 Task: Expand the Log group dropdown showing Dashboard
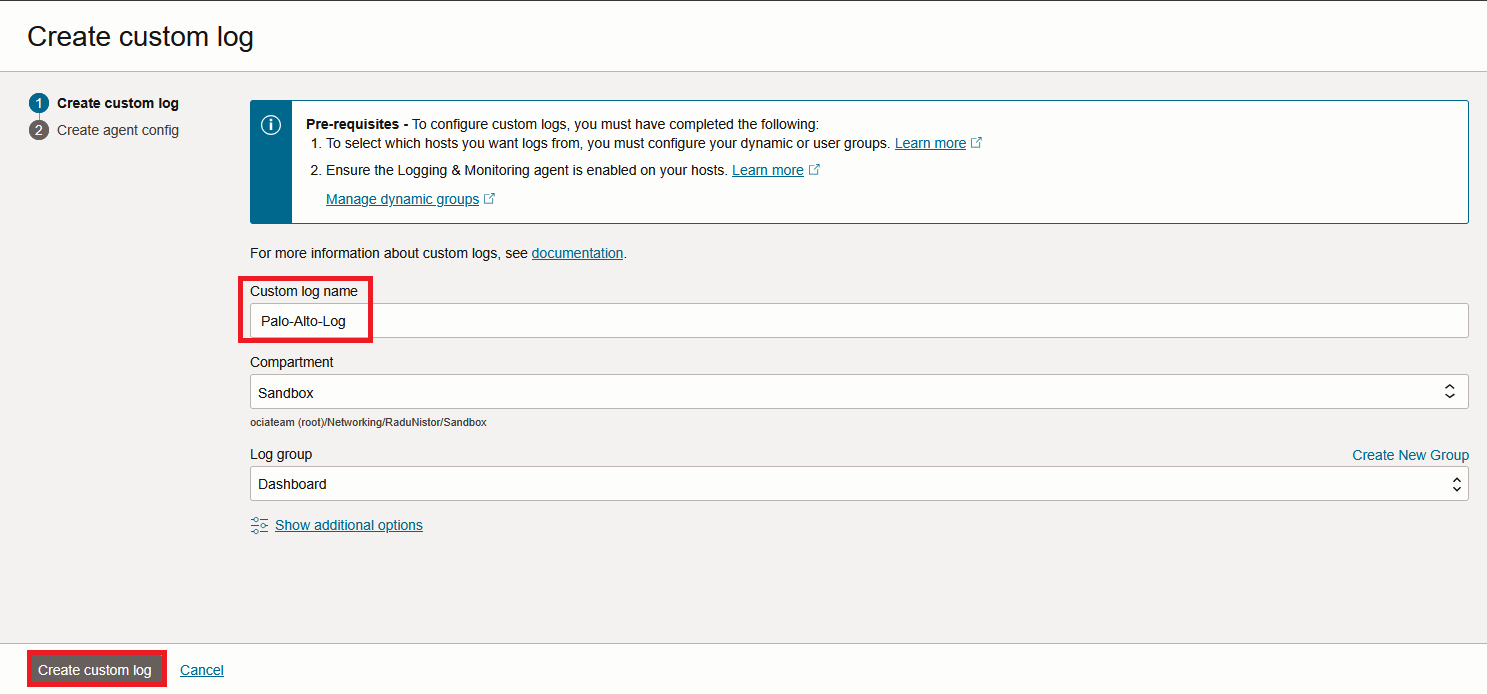(x=858, y=484)
